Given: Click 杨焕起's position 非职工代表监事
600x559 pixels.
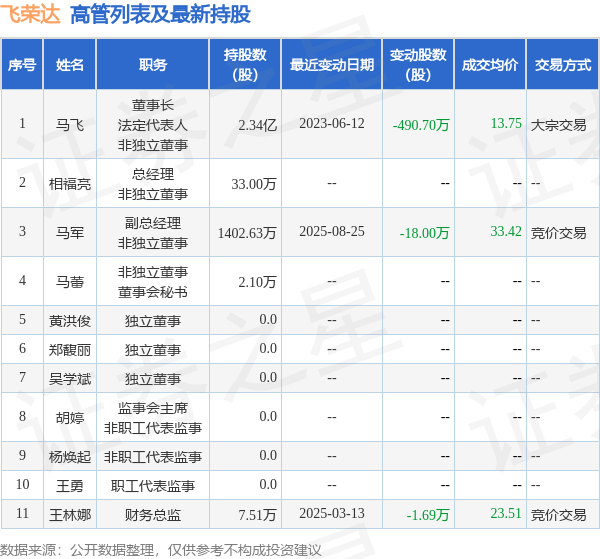Looking at the screenshot, I should [153, 456].
